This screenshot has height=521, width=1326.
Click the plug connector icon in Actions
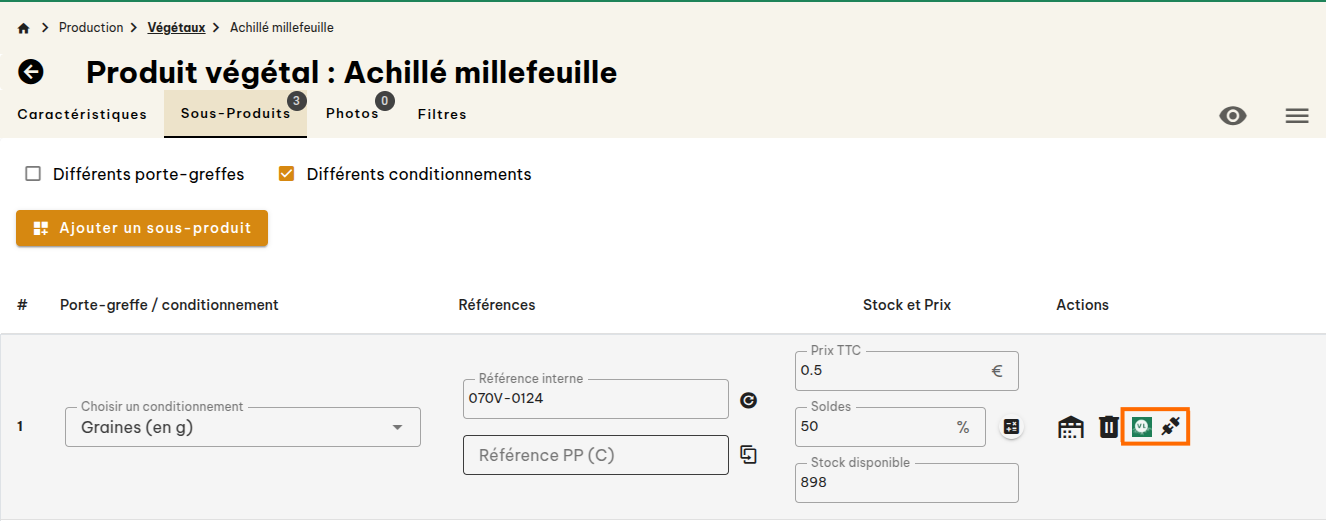(x=1171, y=427)
